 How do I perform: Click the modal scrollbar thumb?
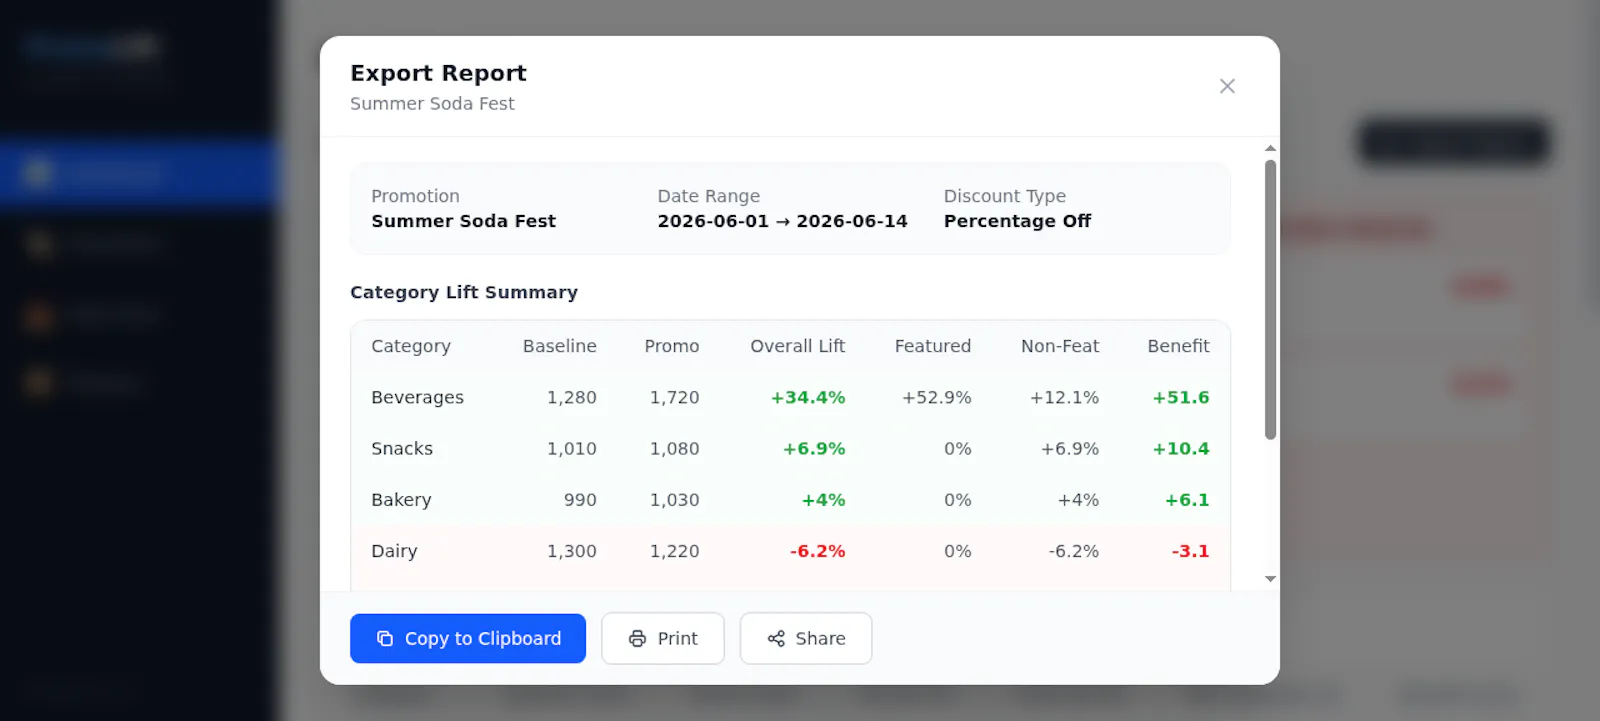click(1270, 299)
